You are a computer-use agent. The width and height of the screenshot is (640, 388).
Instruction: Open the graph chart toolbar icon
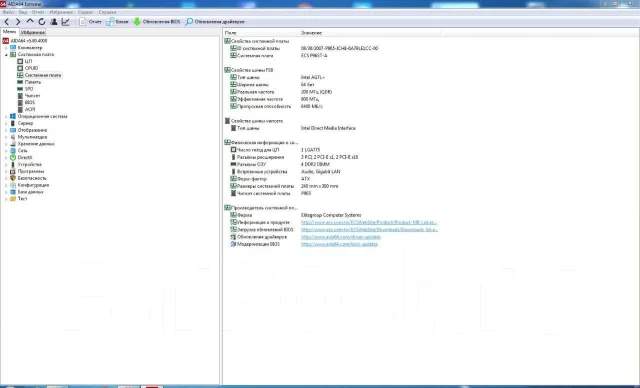tap(65, 22)
